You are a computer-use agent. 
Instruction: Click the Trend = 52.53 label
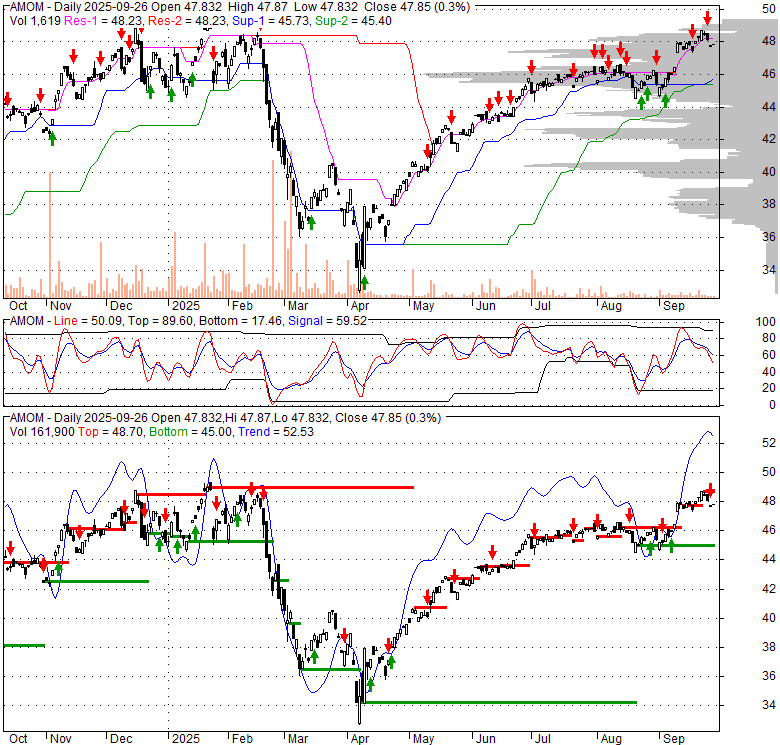(276, 432)
